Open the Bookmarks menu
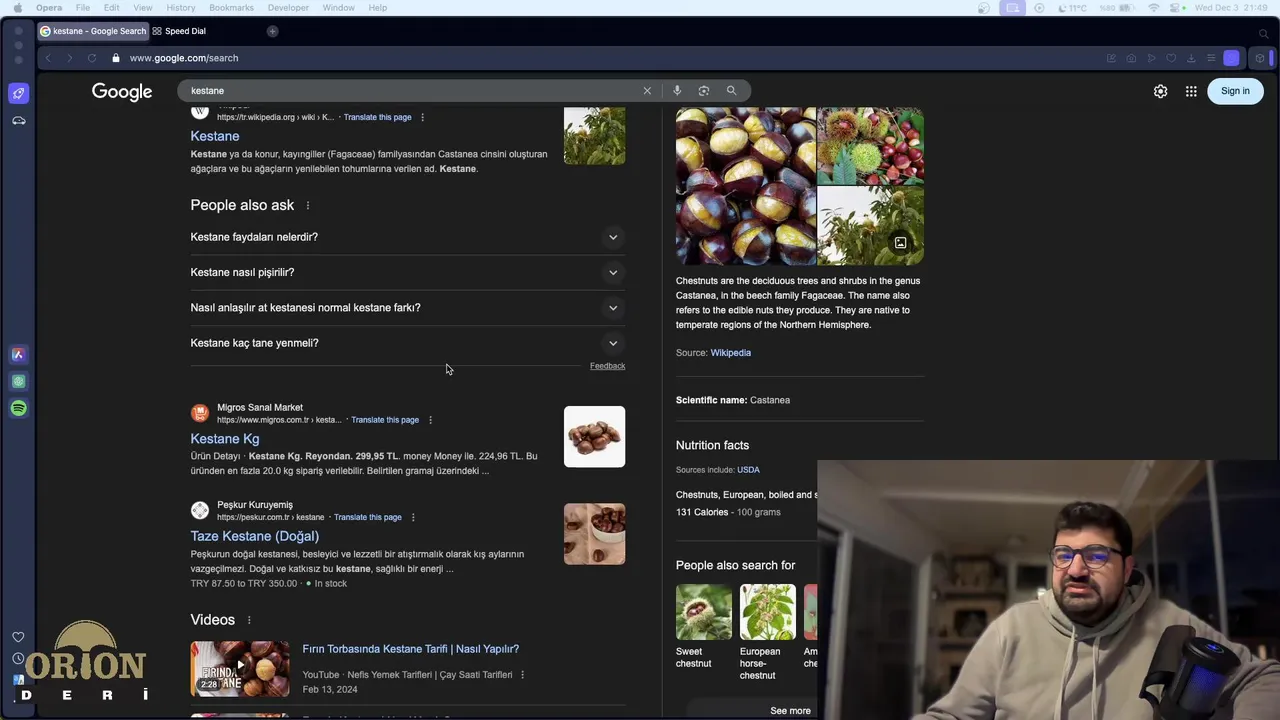Screen dimensions: 1280x720 [x=231, y=8]
